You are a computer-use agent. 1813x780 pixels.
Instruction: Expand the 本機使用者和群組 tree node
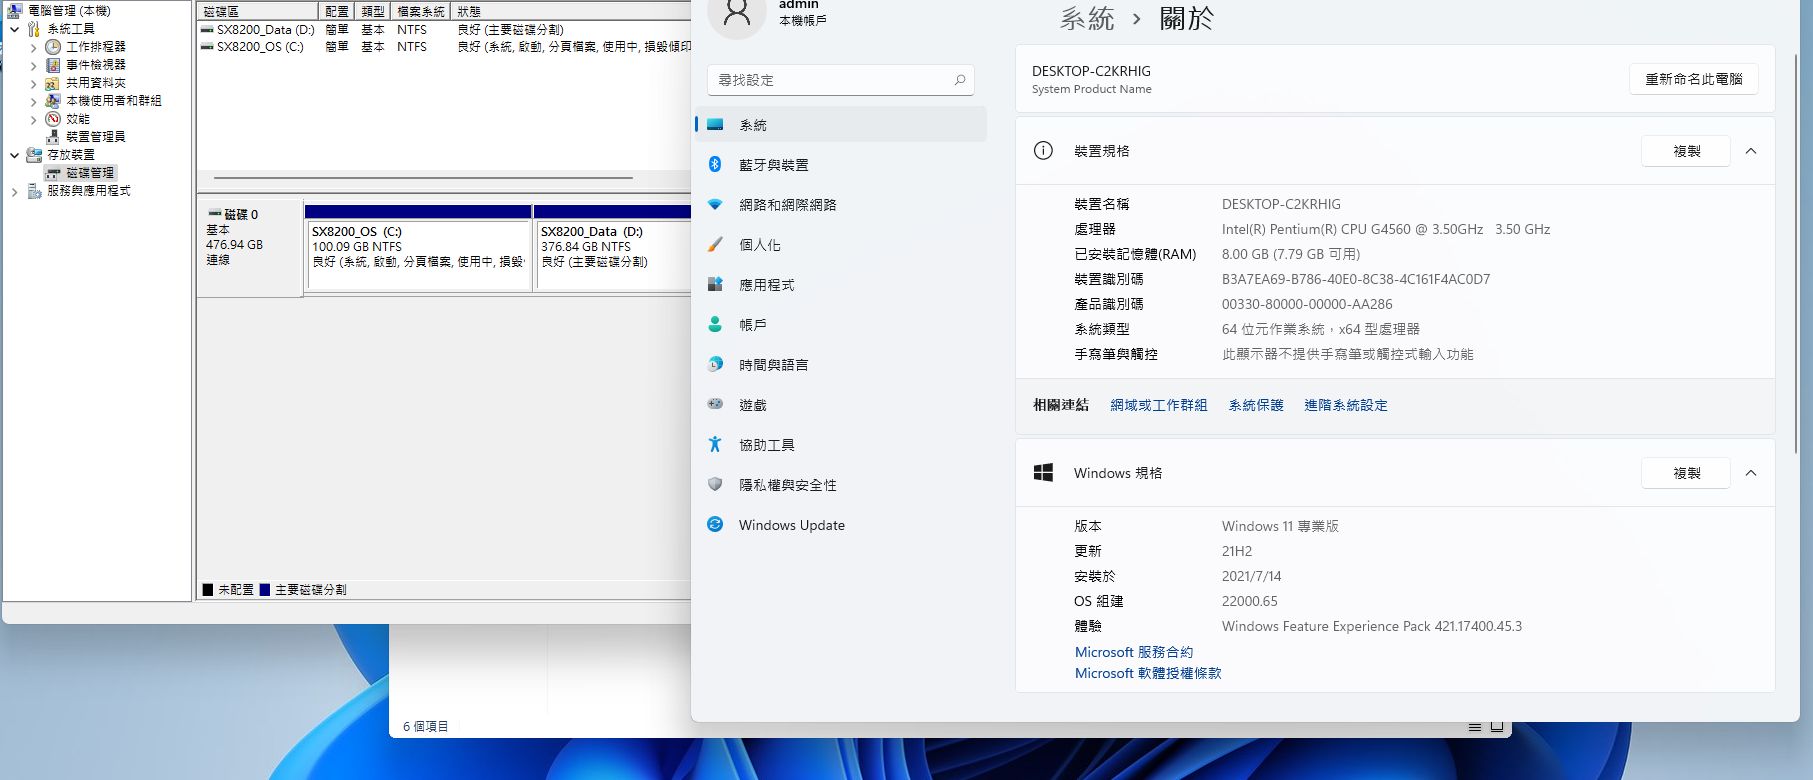pyautogui.click(x=34, y=101)
